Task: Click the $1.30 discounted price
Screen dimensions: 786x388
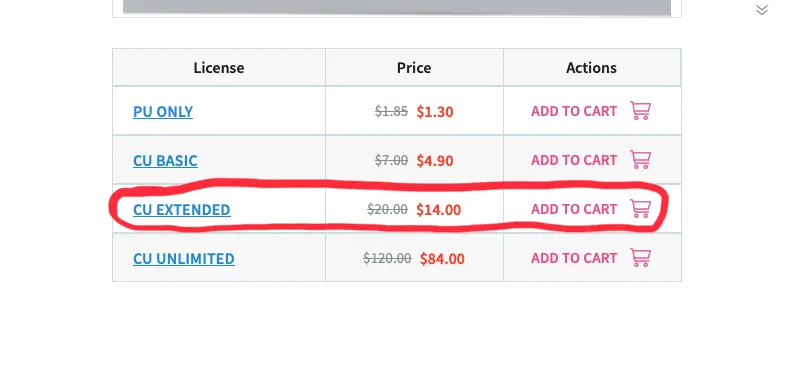Action: tap(435, 111)
